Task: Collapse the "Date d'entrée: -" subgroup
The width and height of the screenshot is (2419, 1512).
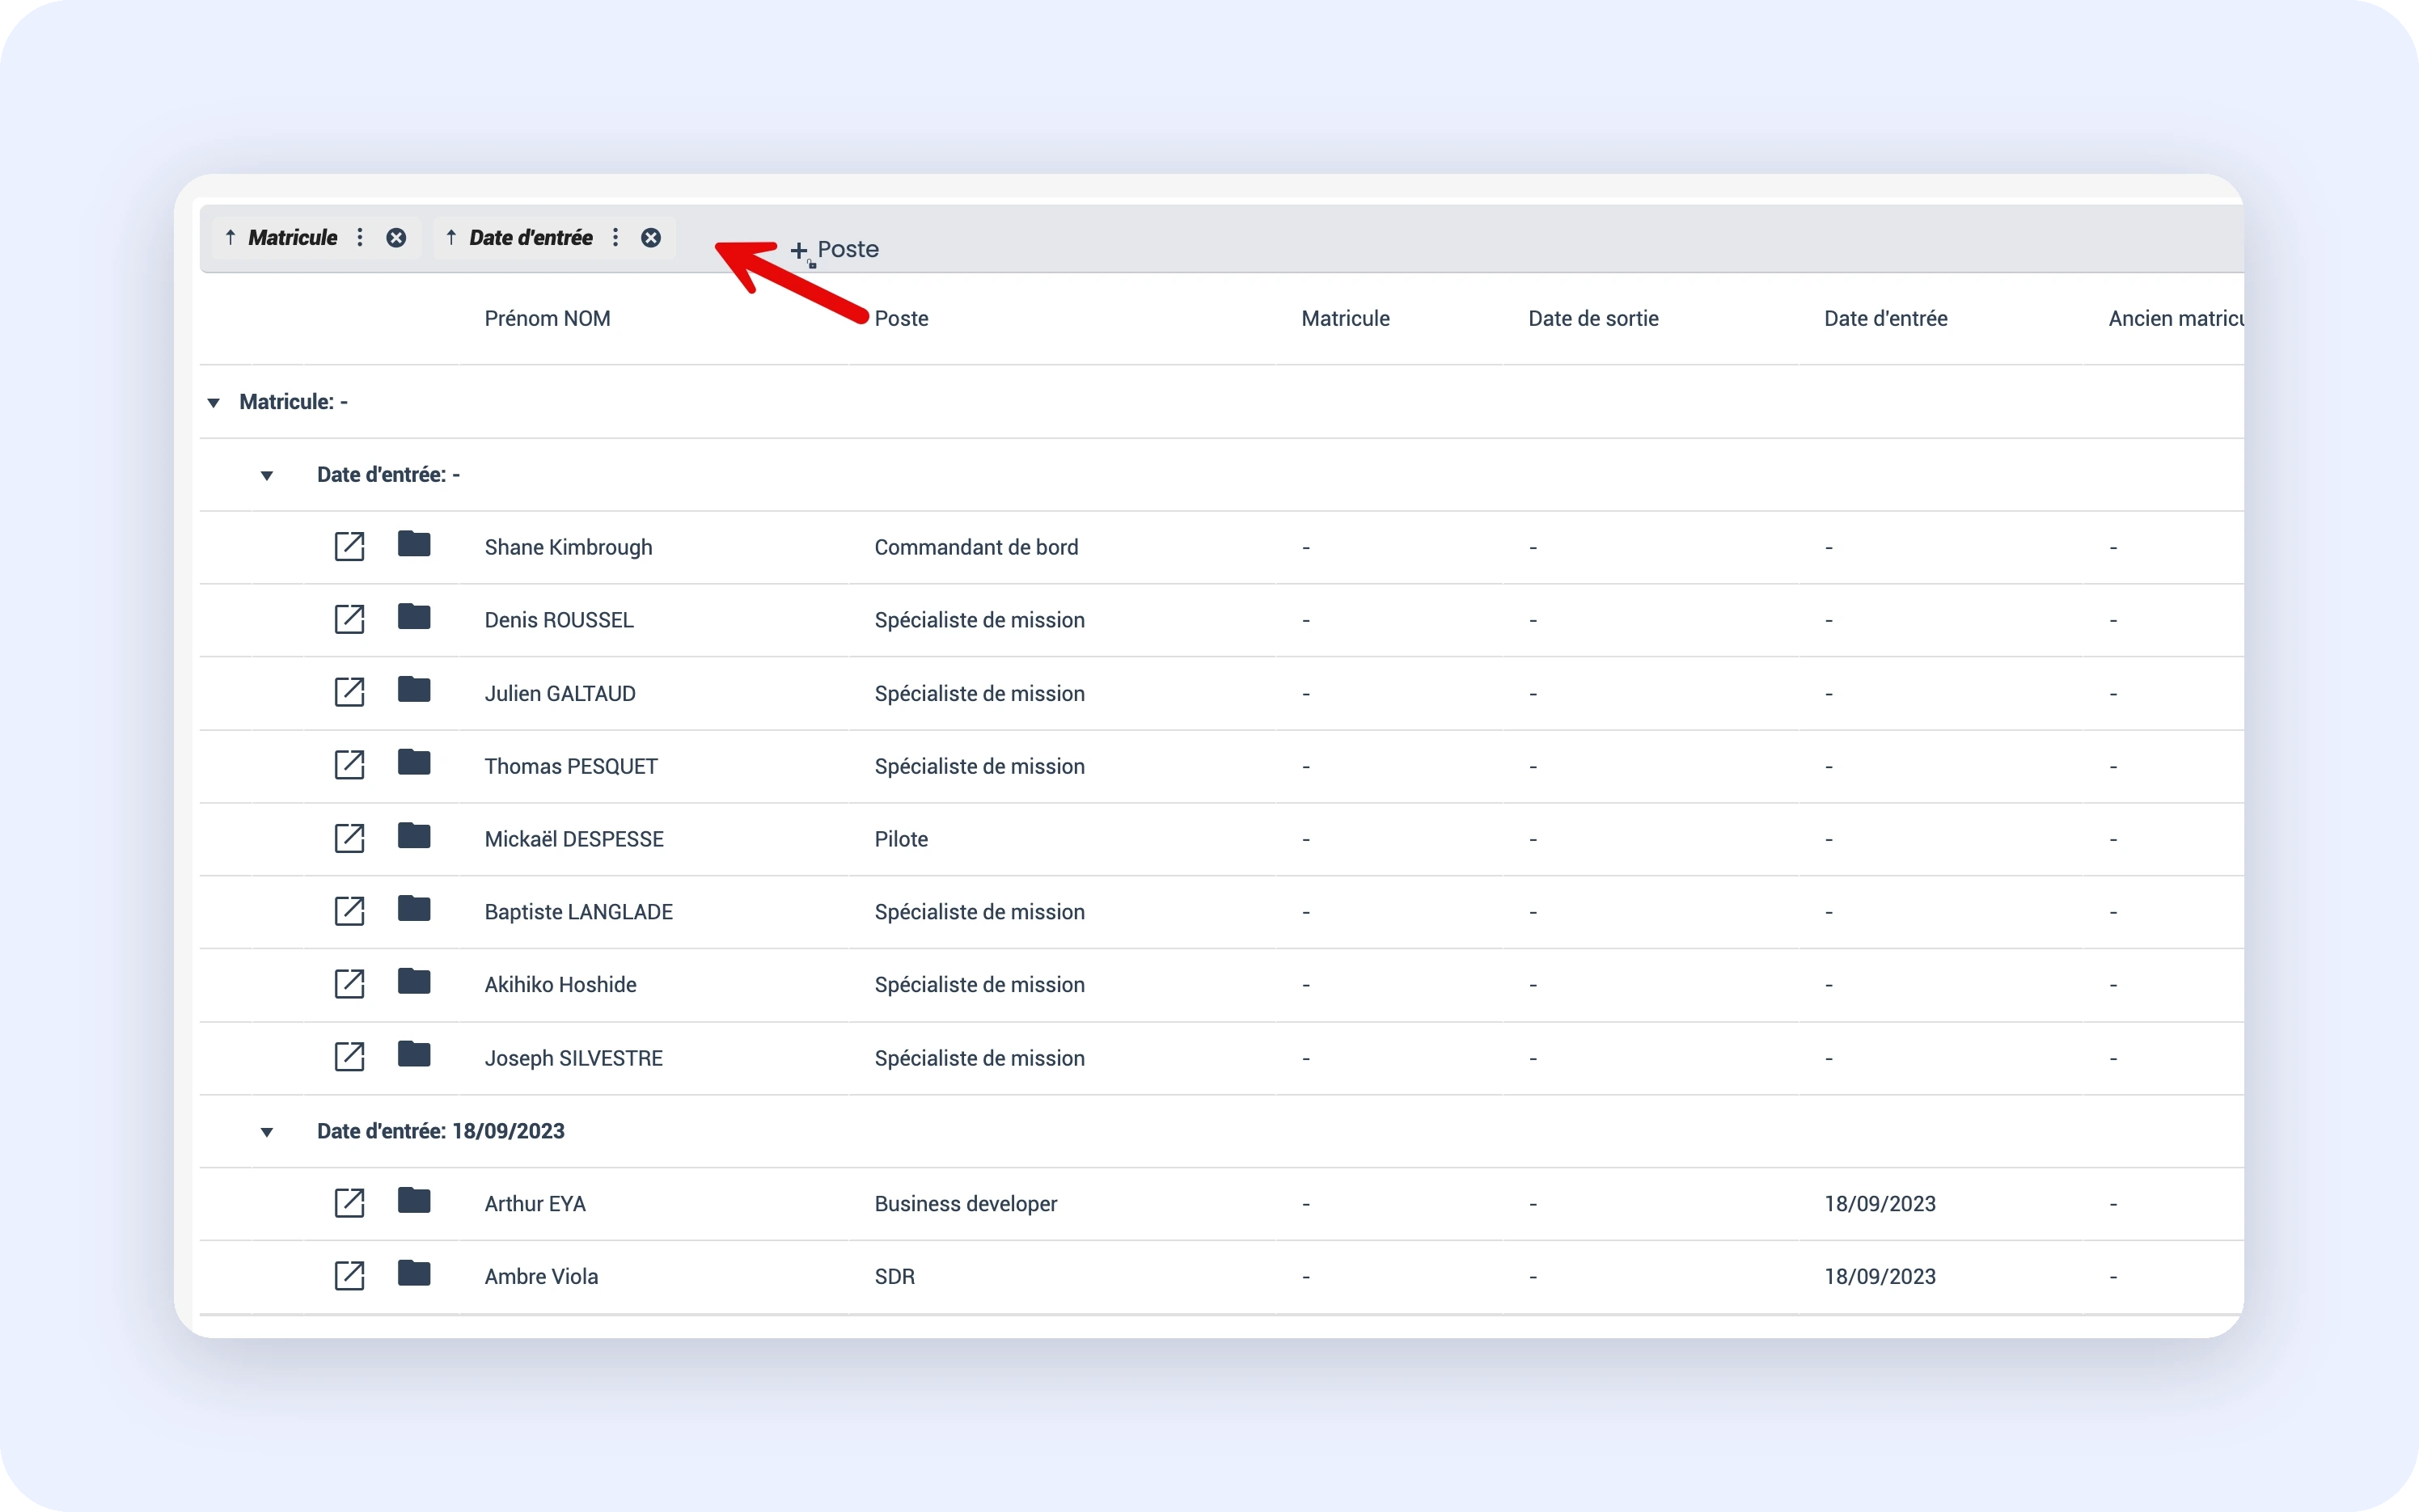Action: (x=267, y=476)
